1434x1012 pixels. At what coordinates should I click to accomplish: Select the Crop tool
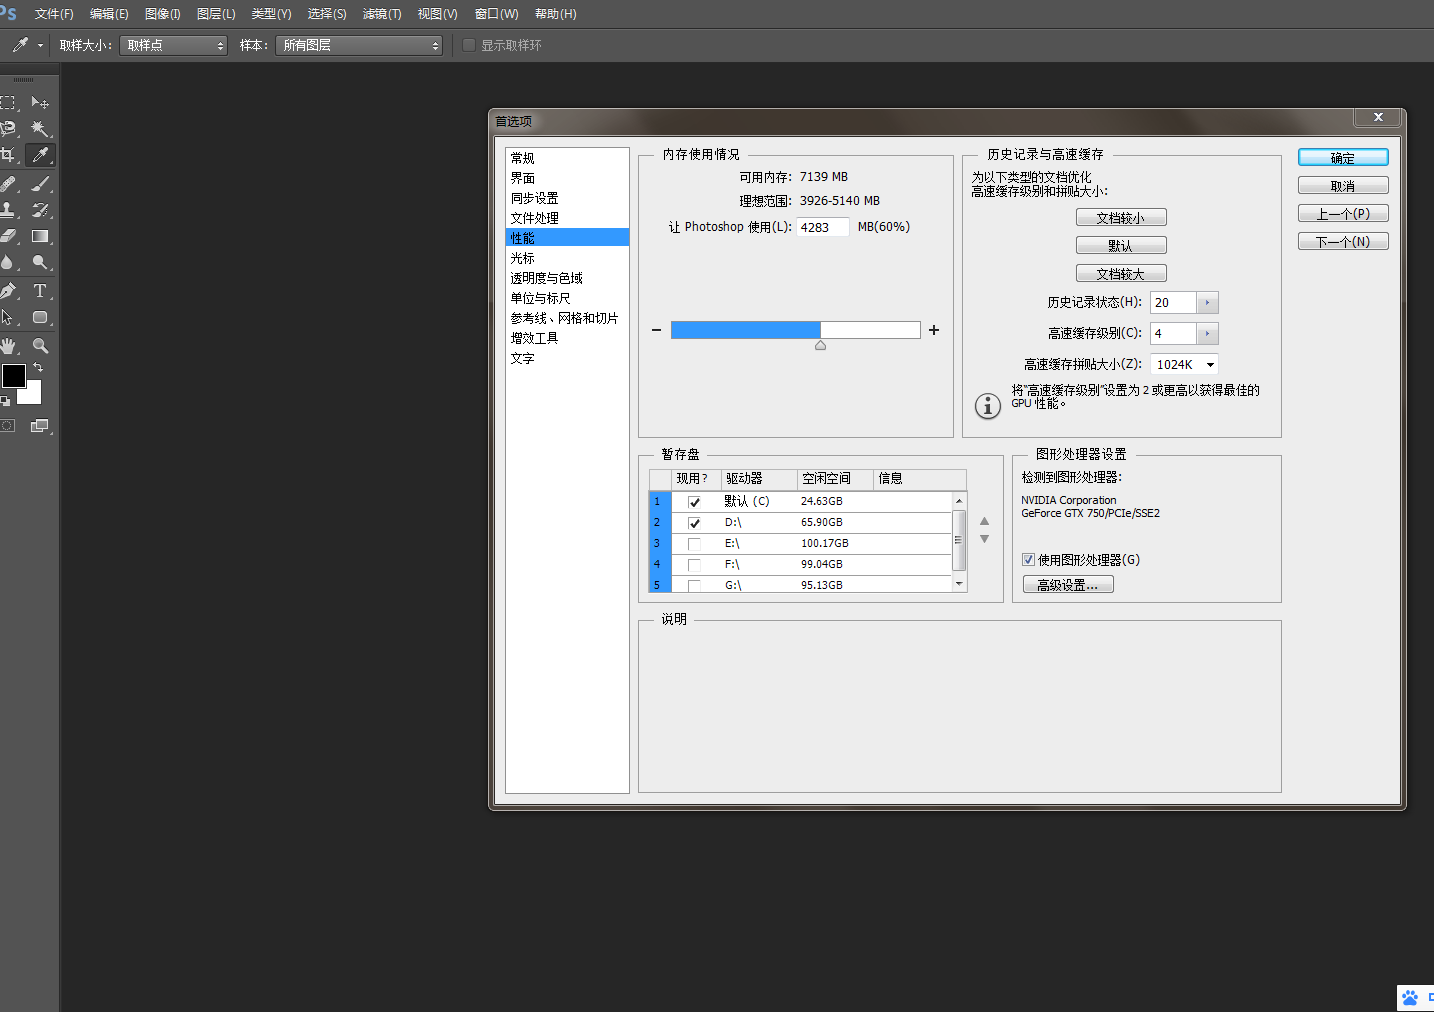pos(9,155)
